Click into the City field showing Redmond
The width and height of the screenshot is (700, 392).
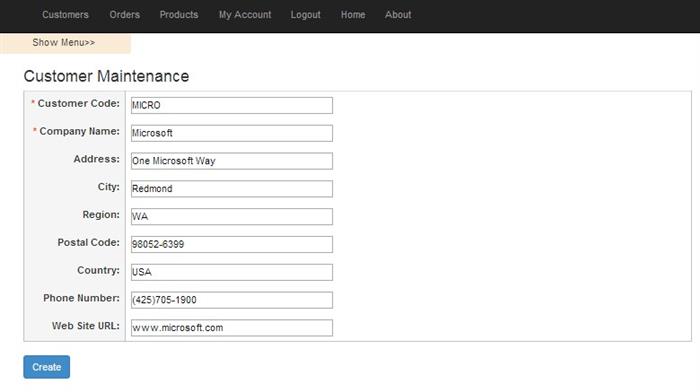click(x=232, y=188)
